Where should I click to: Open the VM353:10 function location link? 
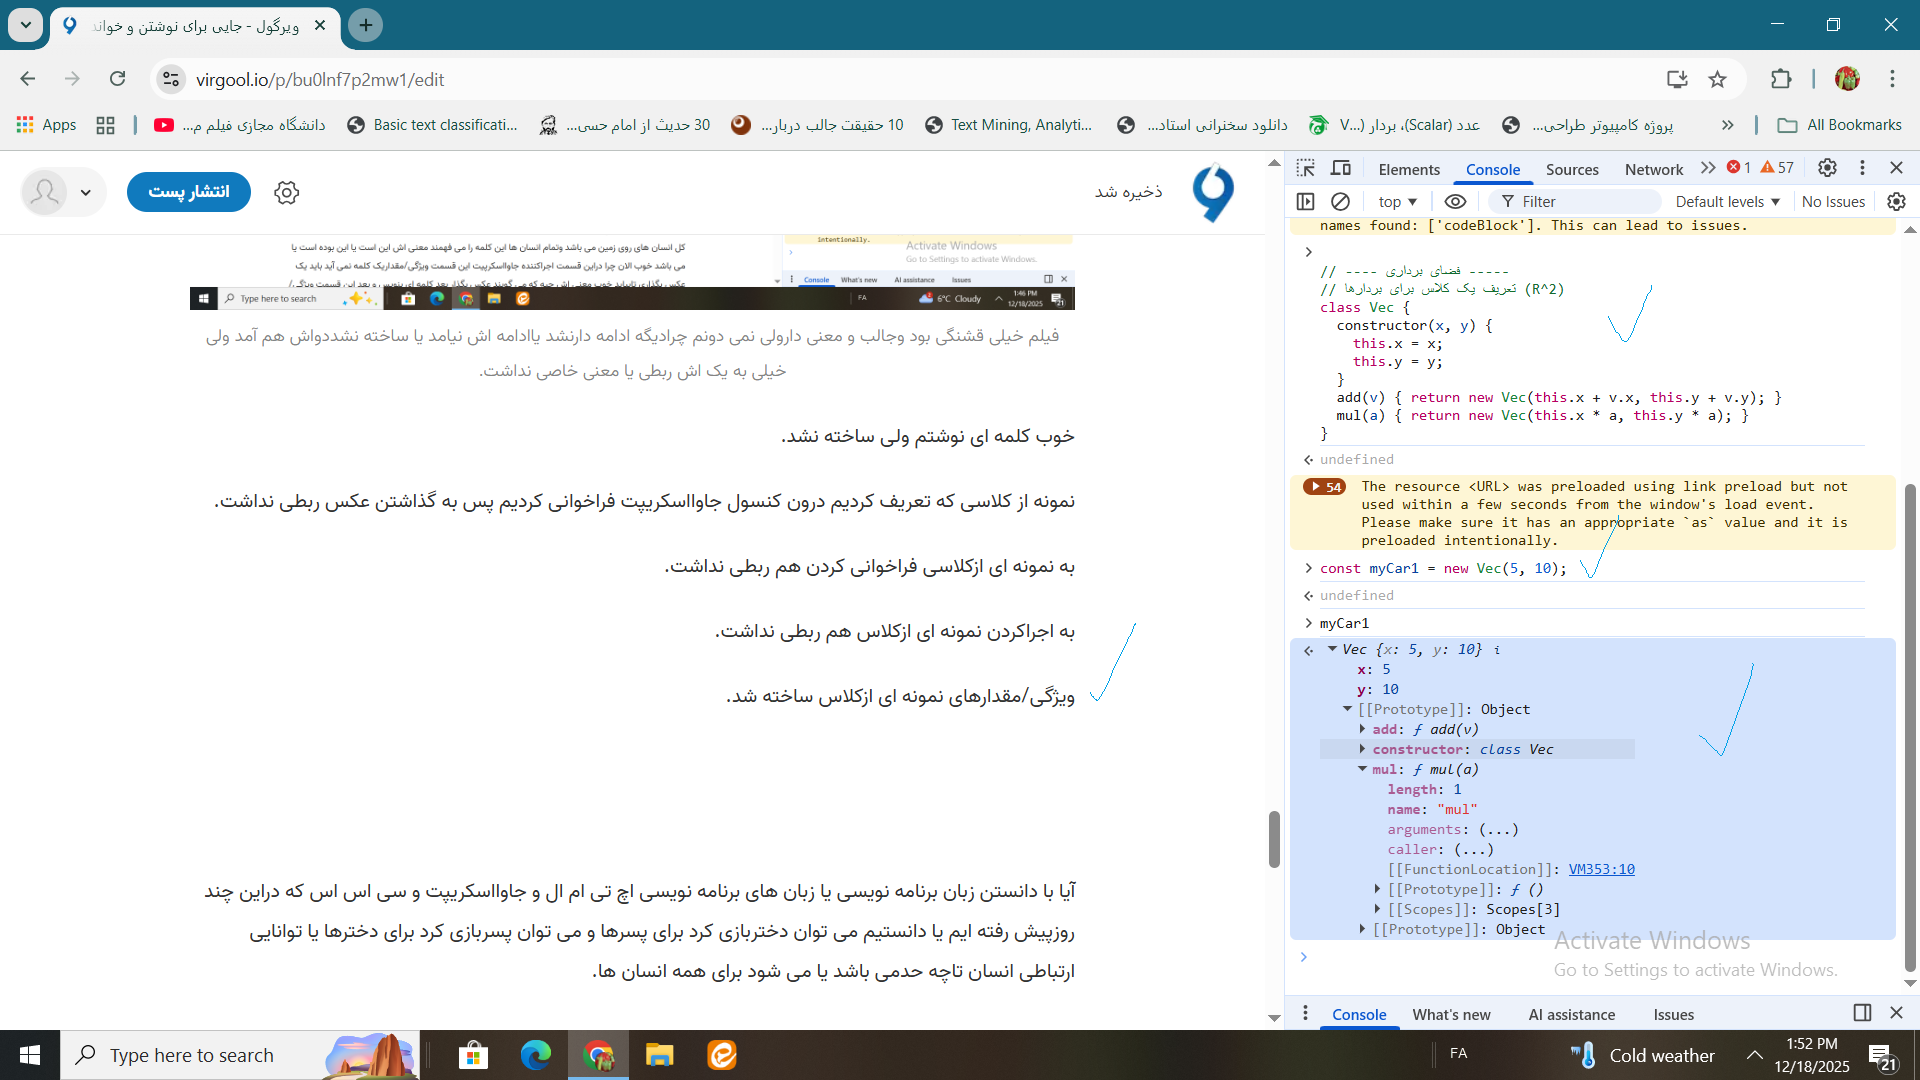click(1601, 869)
